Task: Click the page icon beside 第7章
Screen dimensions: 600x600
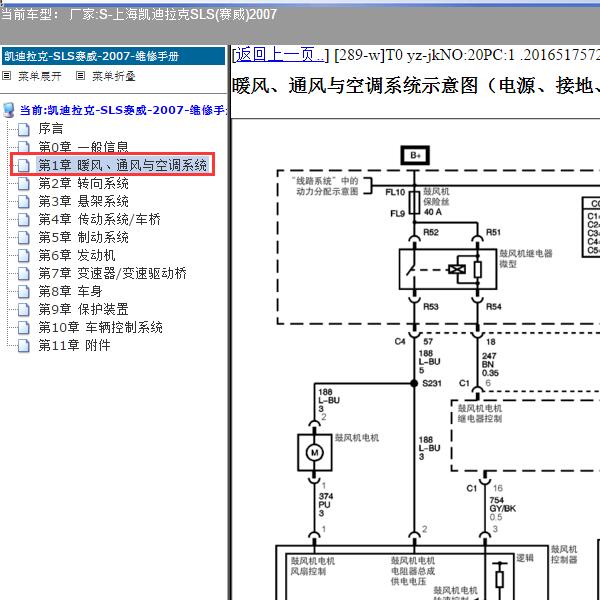Action: 24,274
